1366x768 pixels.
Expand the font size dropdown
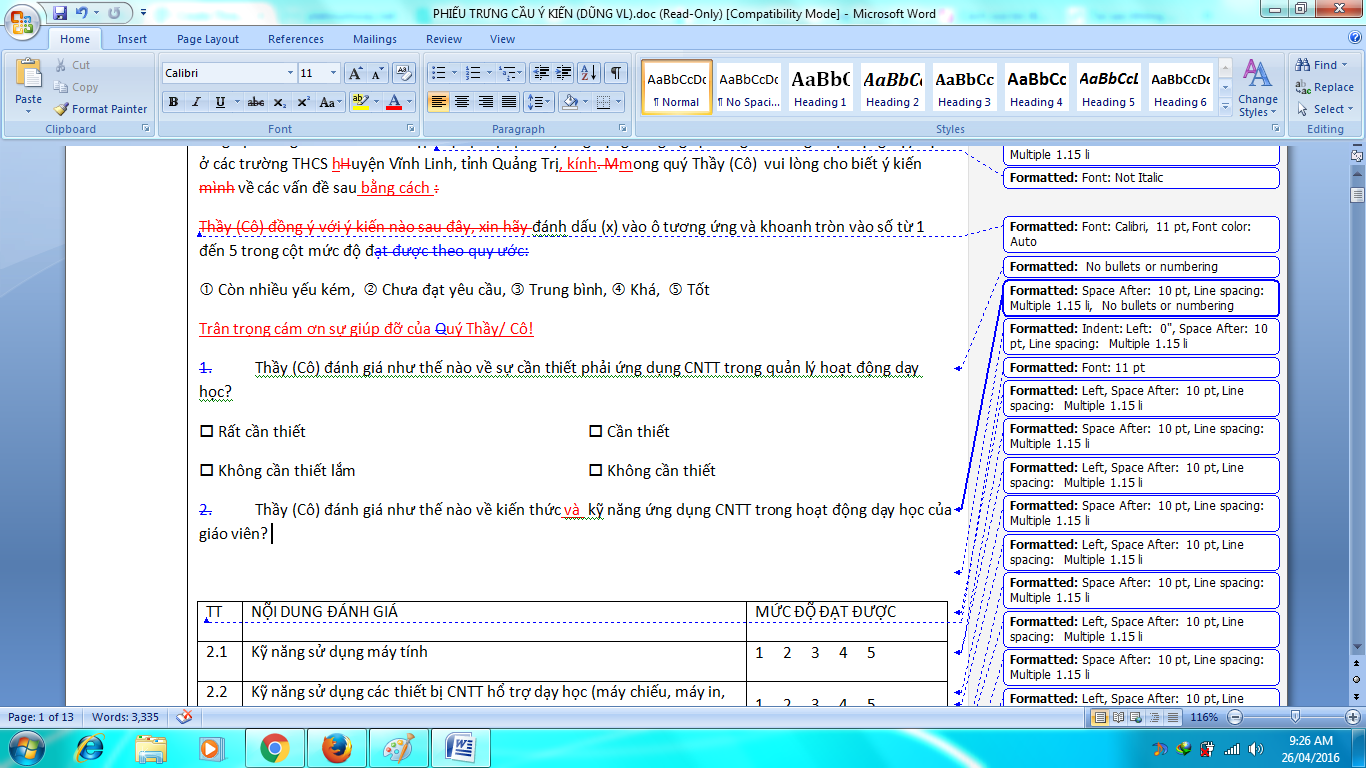pyautogui.click(x=333, y=73)
